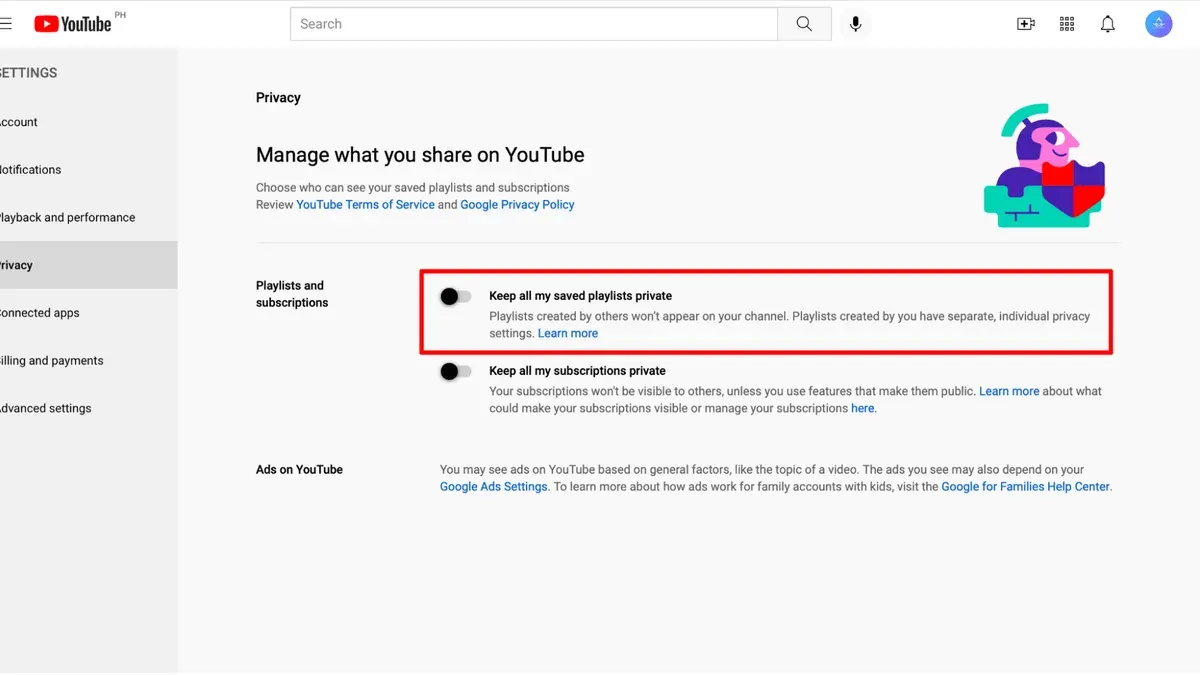Click 'Choose who can see your saved playlists' text
Viewport: 1200px width, 675px height.
(x=412, y=187)
